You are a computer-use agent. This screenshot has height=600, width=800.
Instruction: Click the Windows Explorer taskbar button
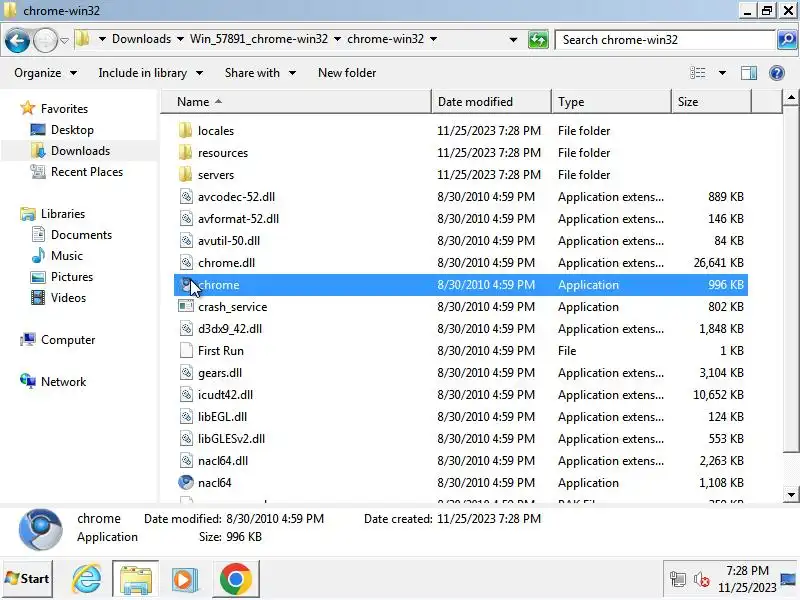coord(136,579)
